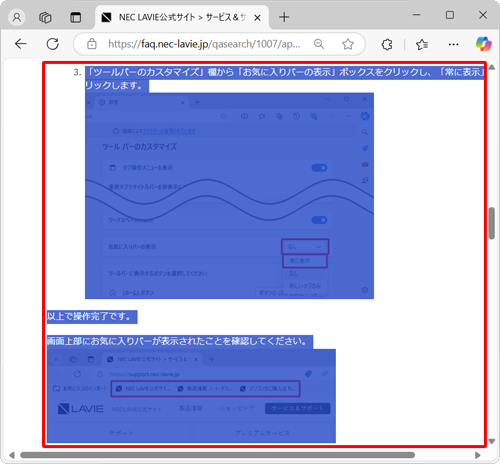Open the zoom magnifier in address bar

click(x=319, y=44)
